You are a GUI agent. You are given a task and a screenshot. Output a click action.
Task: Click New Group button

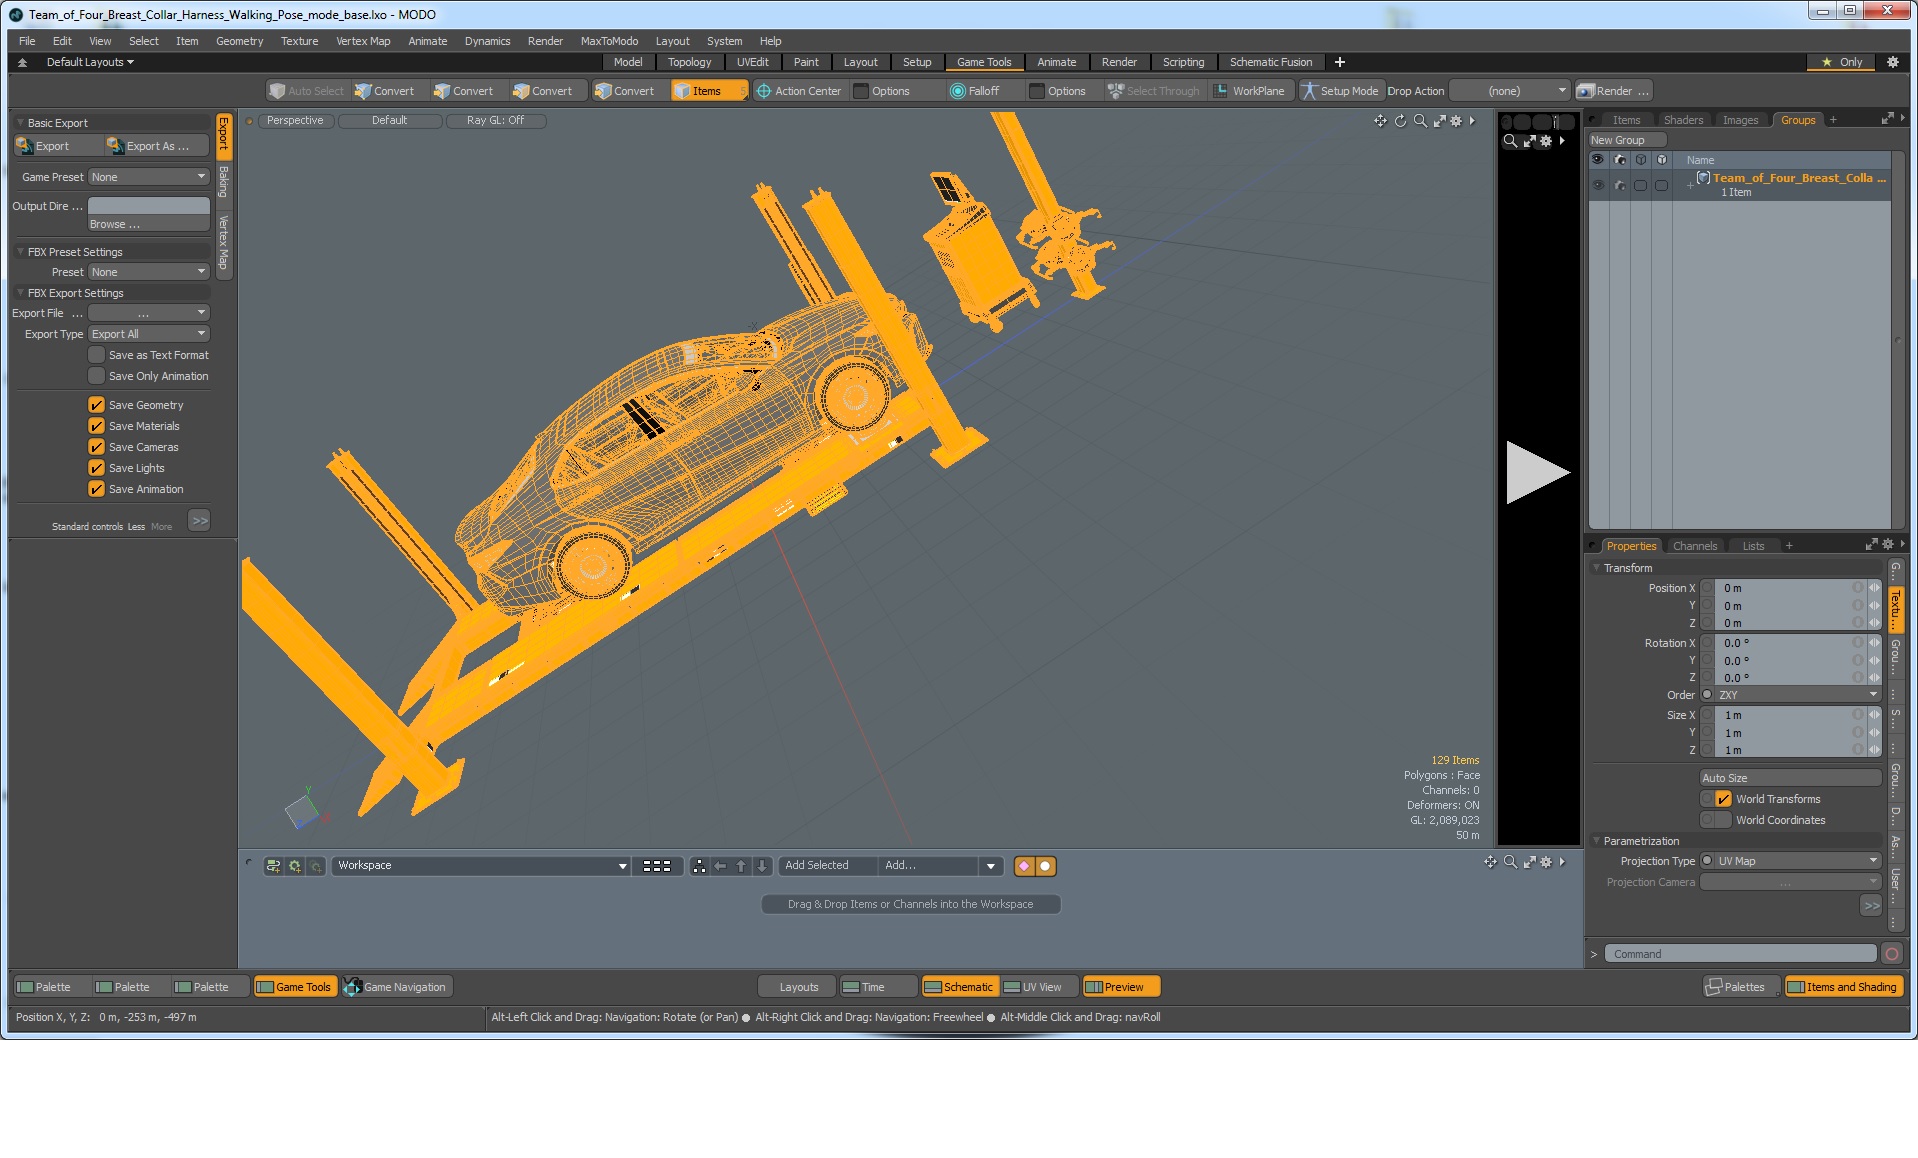(1626, 140)
